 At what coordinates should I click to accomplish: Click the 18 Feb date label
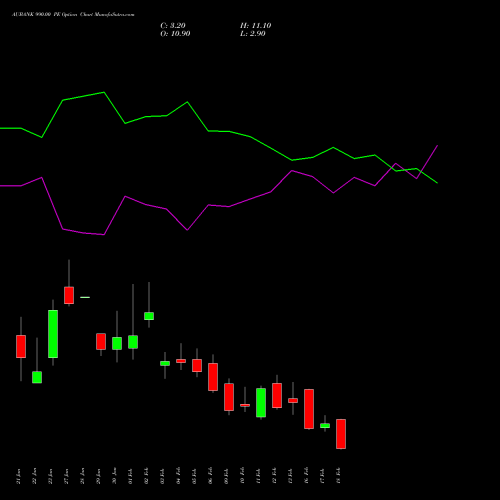tap(339, 476)
